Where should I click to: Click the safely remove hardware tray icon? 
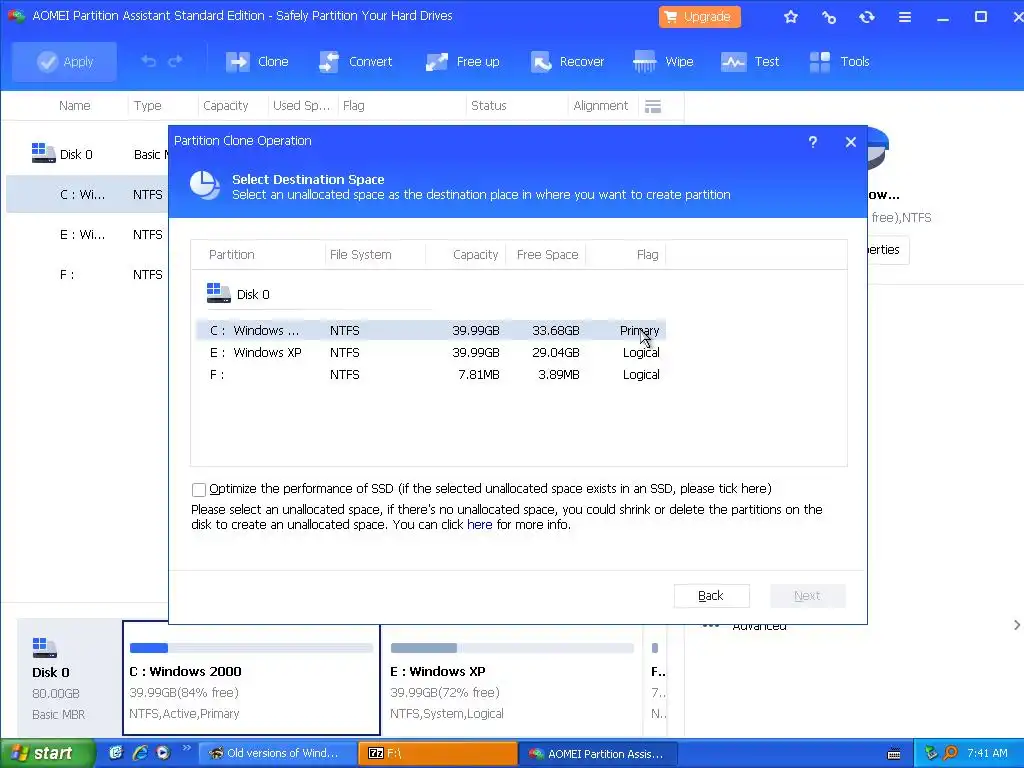click(931, 754)
